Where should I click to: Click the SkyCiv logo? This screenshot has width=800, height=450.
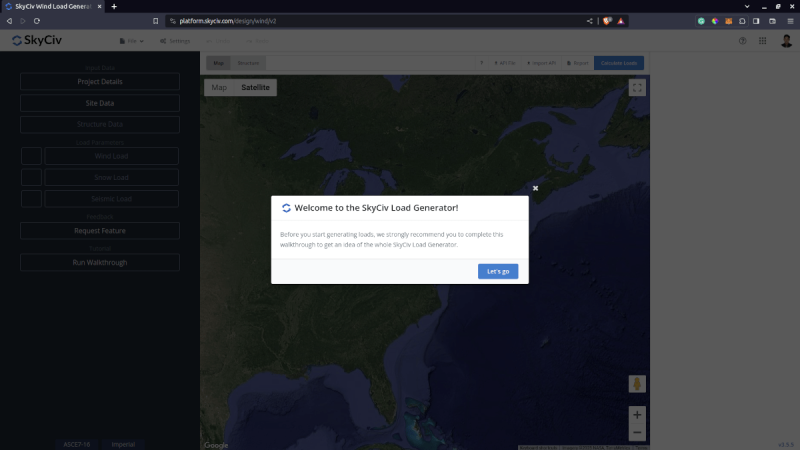pyautogui.click(x=37, y=41)
